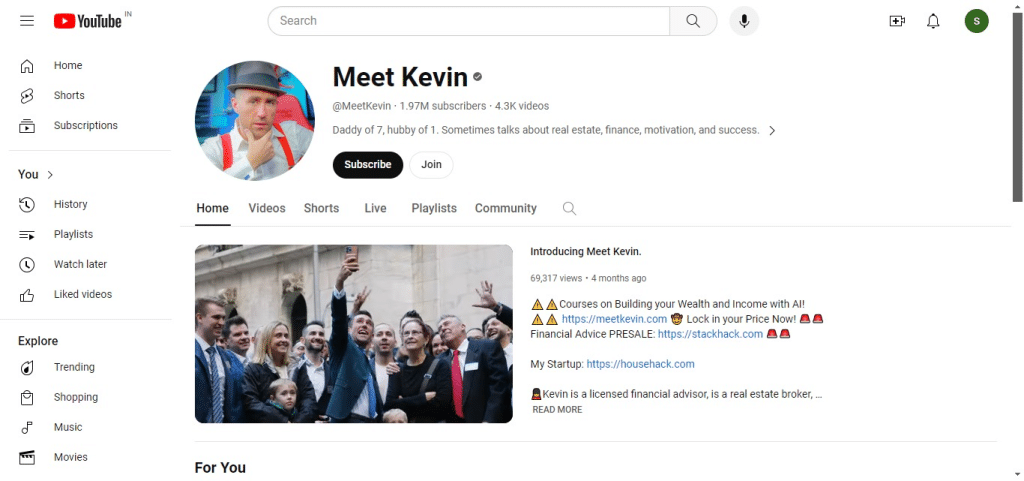Open the househack.com link

(640, 364)
